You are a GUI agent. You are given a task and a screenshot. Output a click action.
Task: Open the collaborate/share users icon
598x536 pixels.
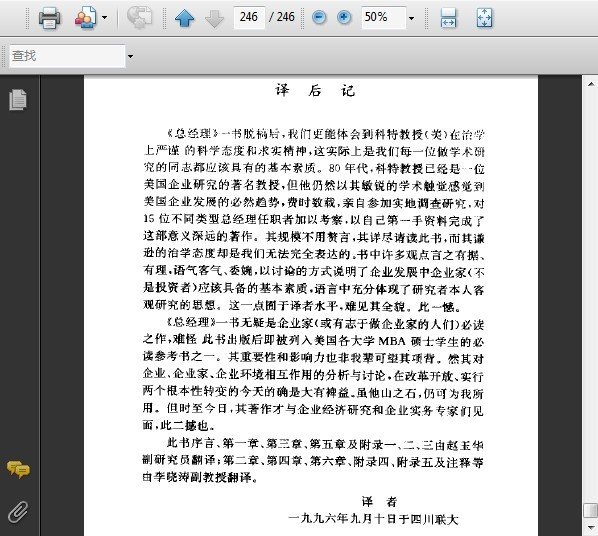pos(85,18)
